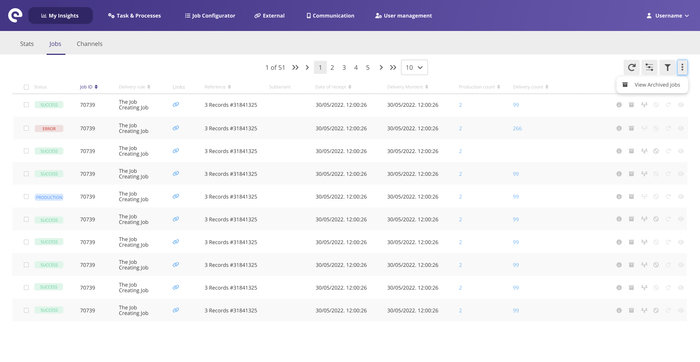The image size is (700, 362).
Task: Choose View Archived jobs from the popup menu
Action: (x=652, y=85)
